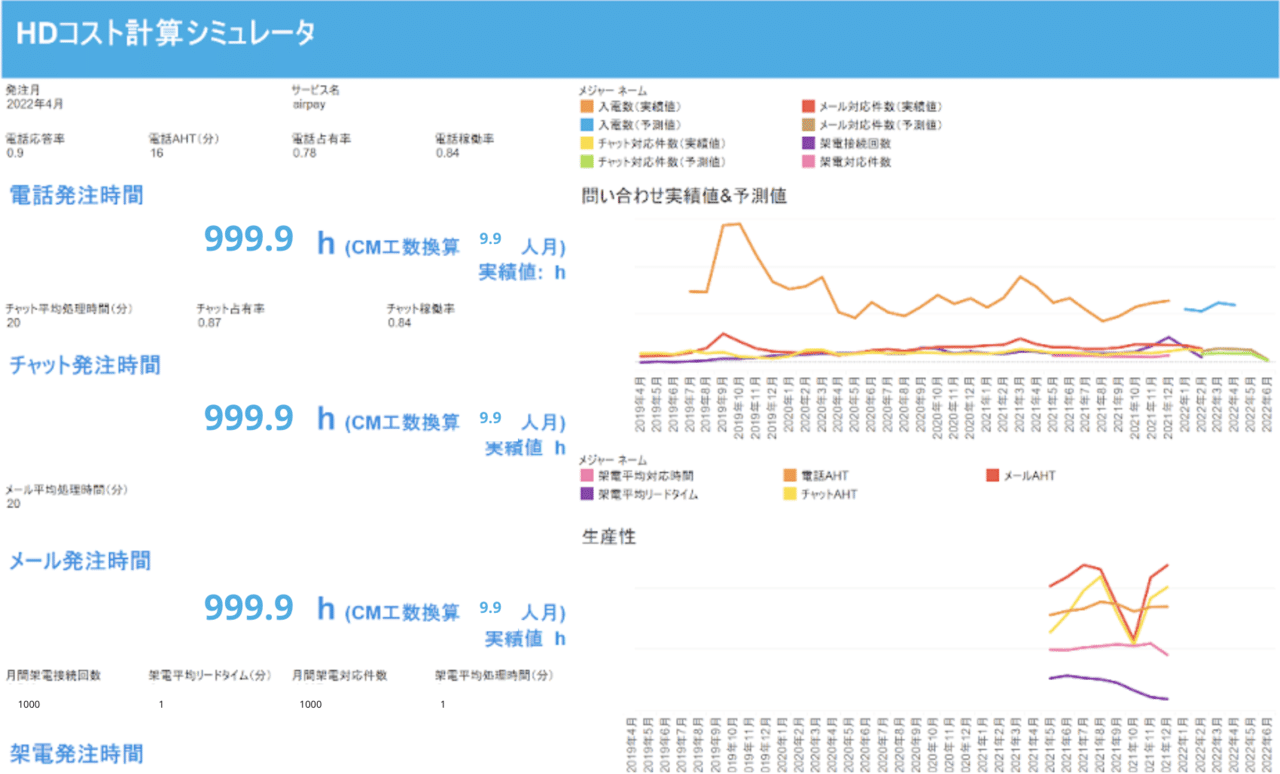Click the blue 入電数(予測値) forecast line segment

point(1210,306)
